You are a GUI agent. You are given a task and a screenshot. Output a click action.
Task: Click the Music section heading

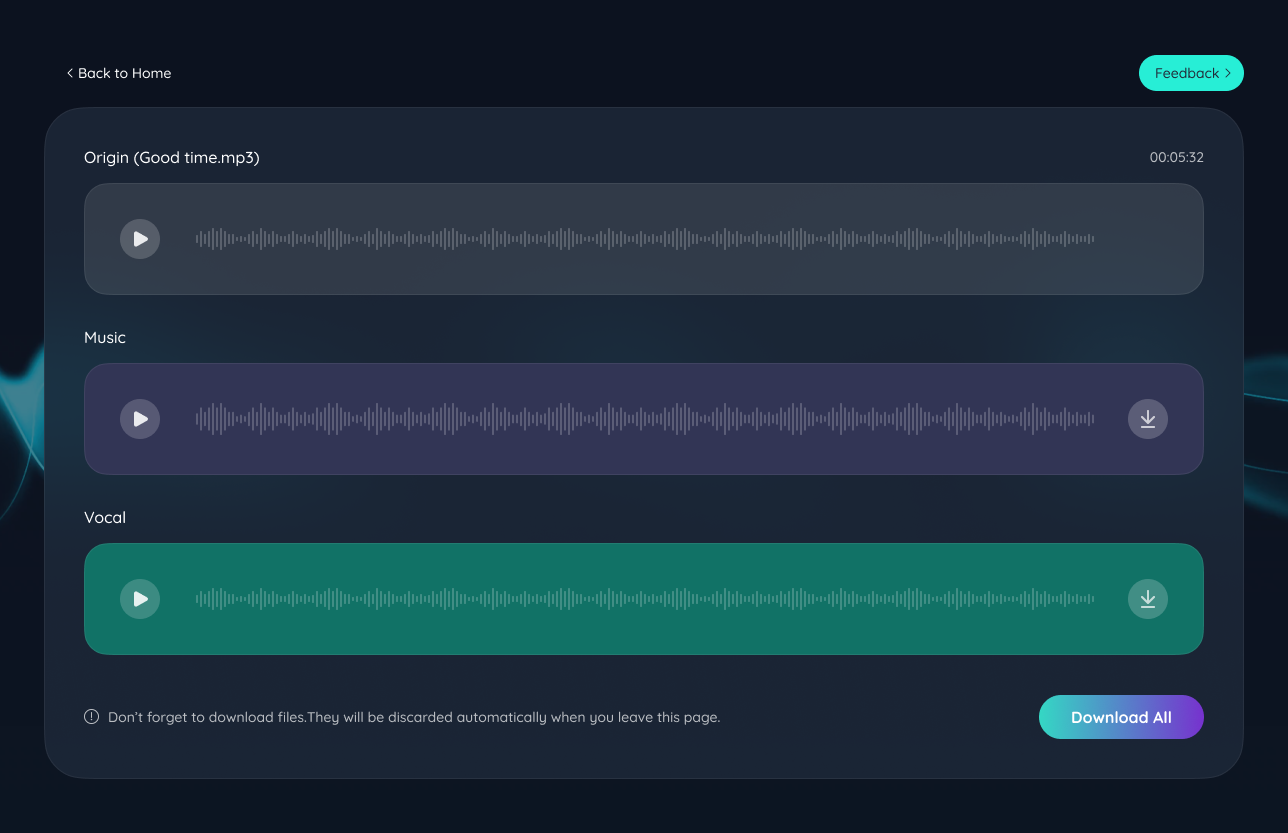[104, 337]
